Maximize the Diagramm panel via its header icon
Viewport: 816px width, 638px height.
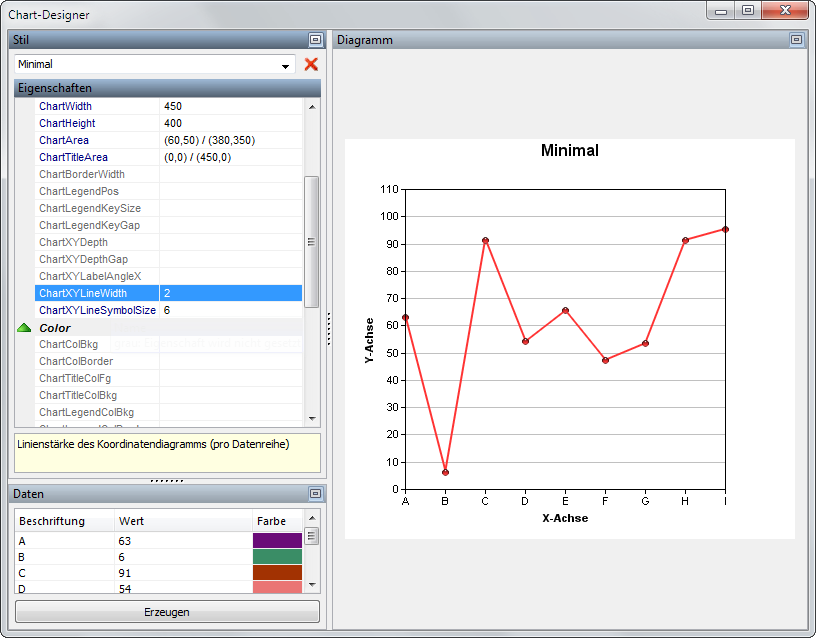[x=796, y=40]
